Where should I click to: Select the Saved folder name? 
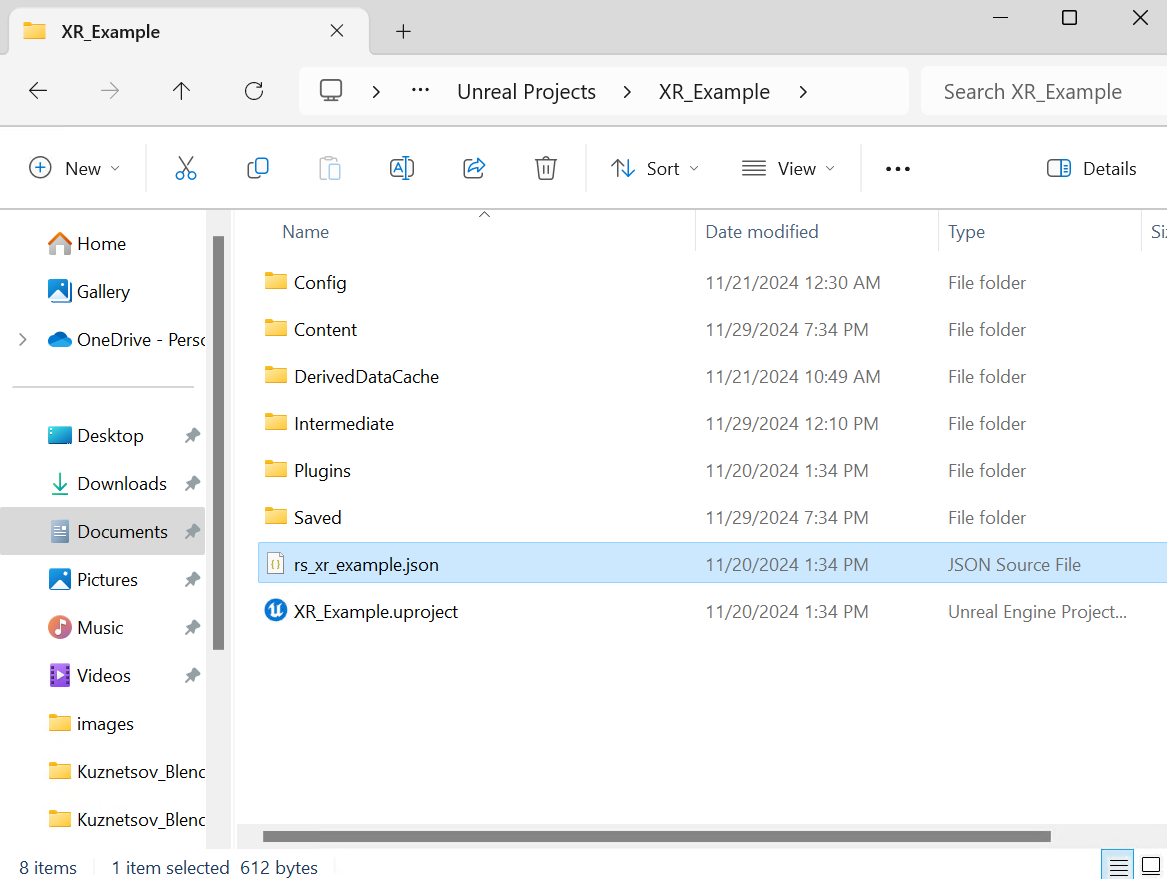318,517
